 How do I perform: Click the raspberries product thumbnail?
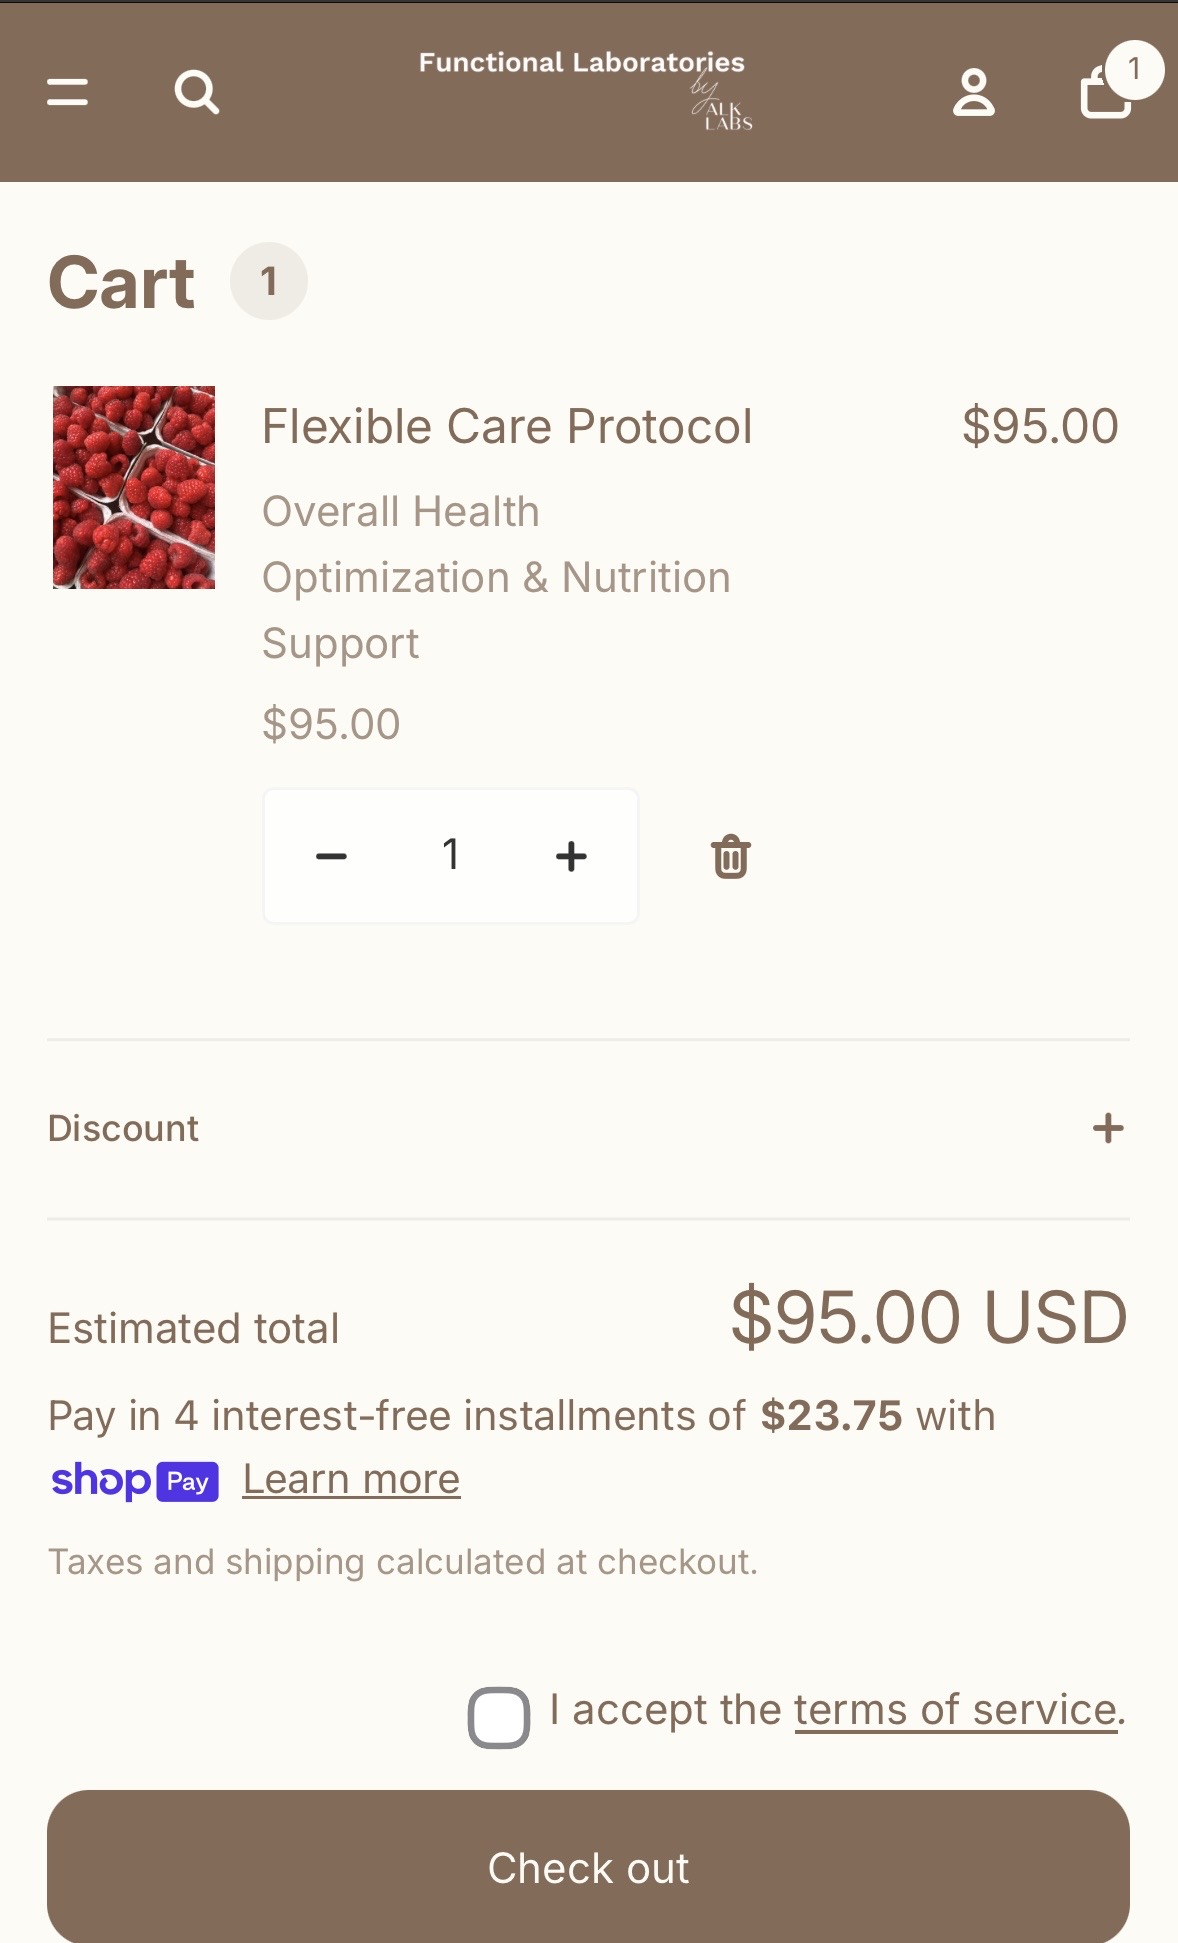134,487
